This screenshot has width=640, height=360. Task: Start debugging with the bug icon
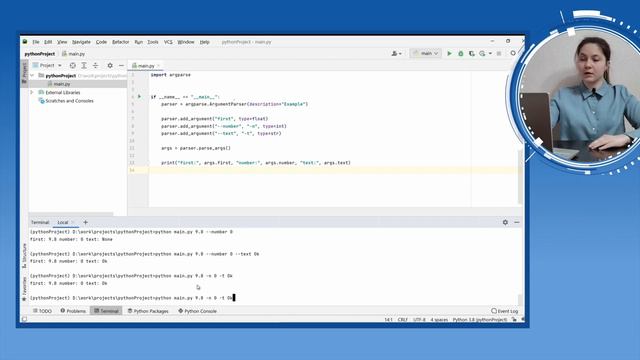pos(460,53)
